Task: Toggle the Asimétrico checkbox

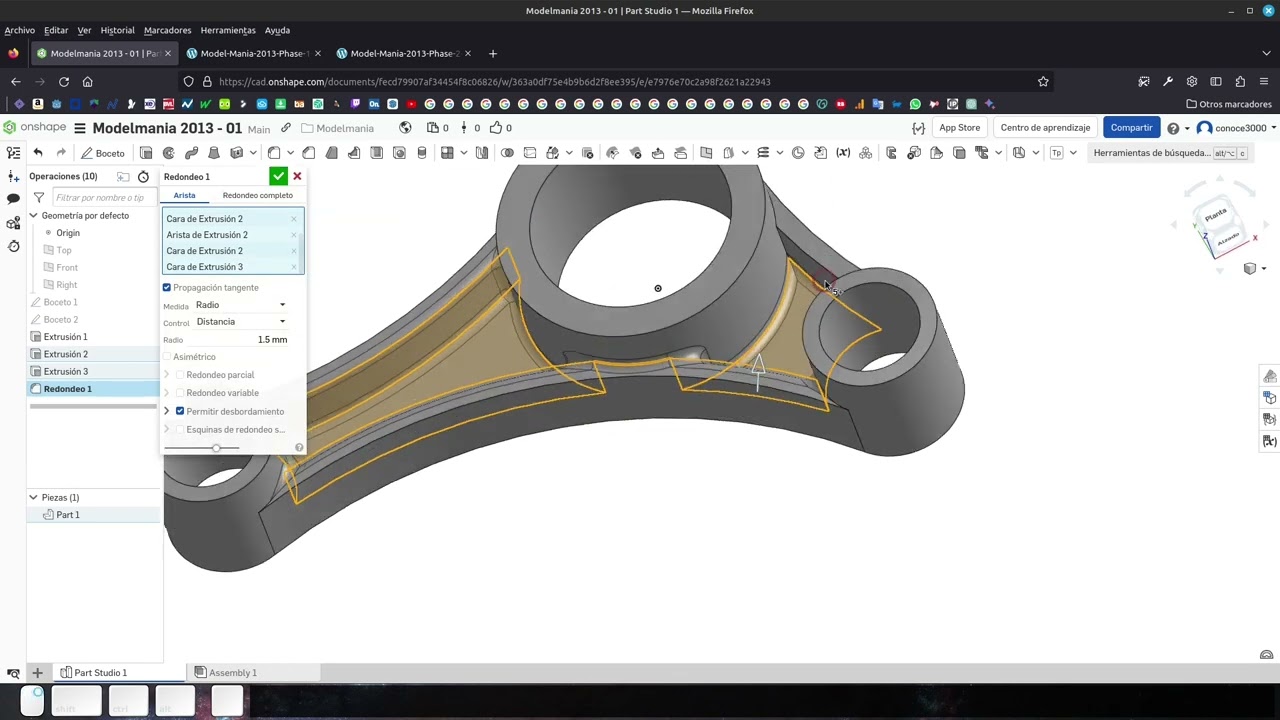Action: pos(167,357)
